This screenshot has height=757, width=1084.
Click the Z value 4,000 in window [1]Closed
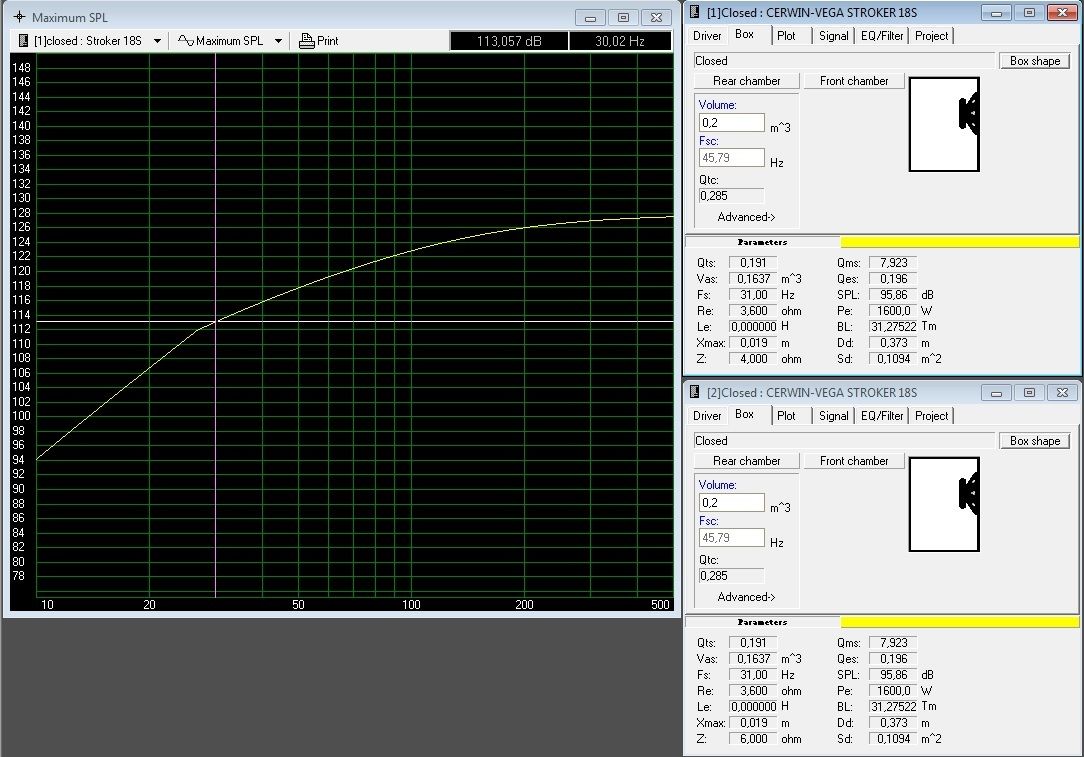tap(753, 359)
